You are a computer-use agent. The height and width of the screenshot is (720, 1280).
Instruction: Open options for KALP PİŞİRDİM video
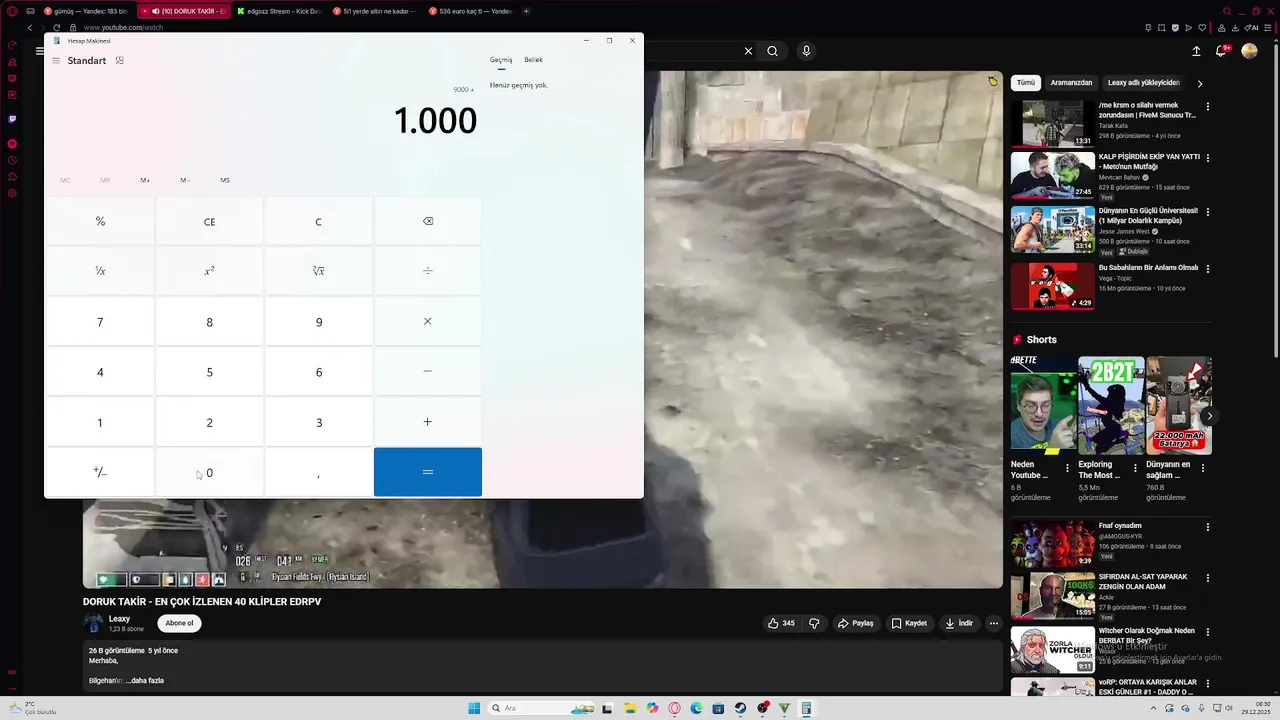[x=1208, y=158]
